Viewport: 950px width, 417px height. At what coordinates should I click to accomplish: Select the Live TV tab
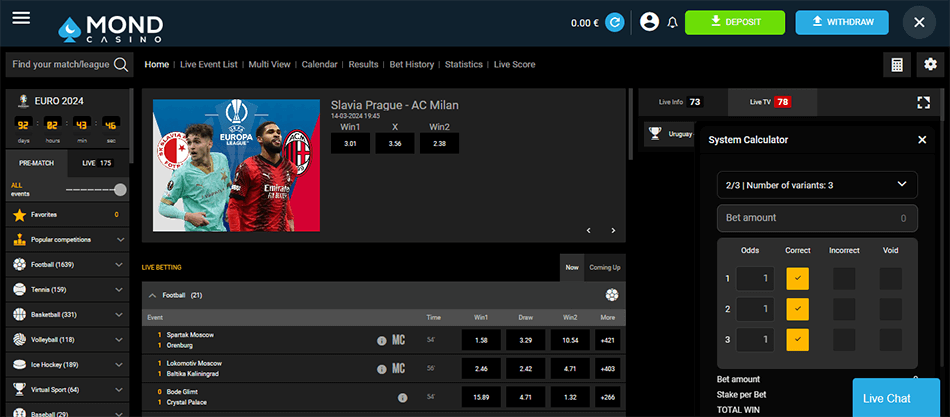pyautogui.click(x=772, y=102)
